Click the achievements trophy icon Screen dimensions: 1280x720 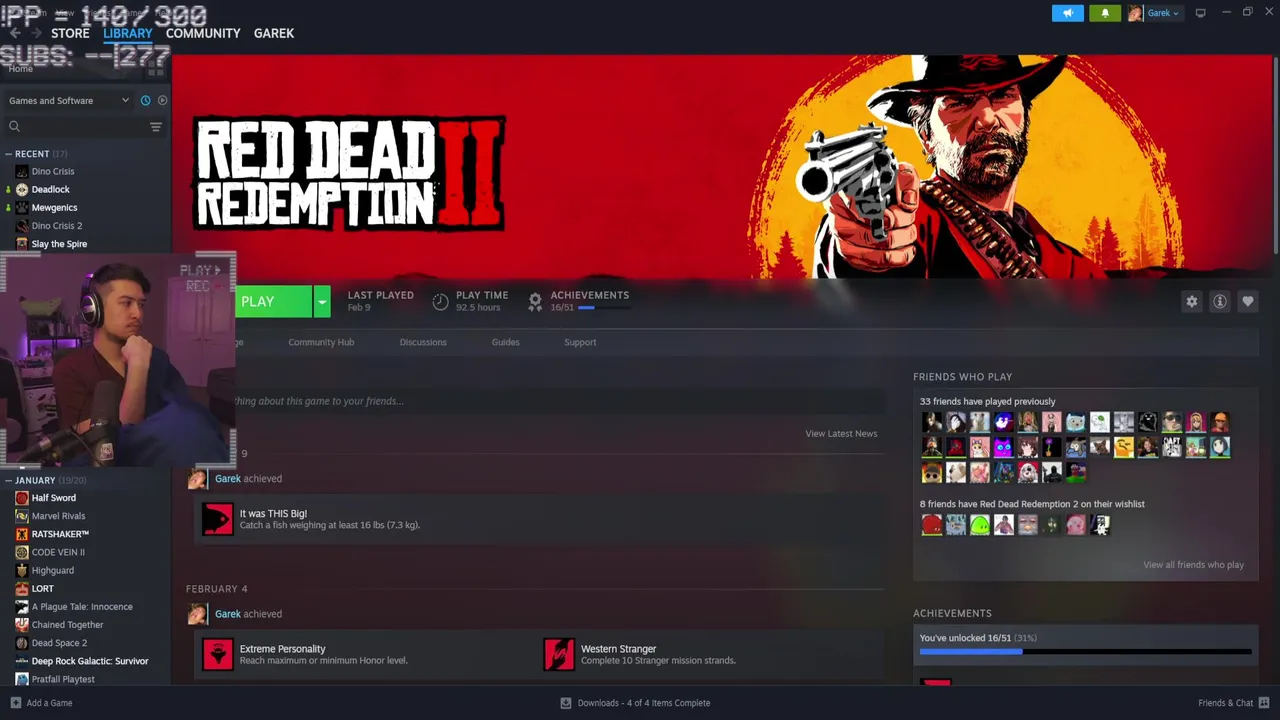pyautogui.click(x=535, y=301)
